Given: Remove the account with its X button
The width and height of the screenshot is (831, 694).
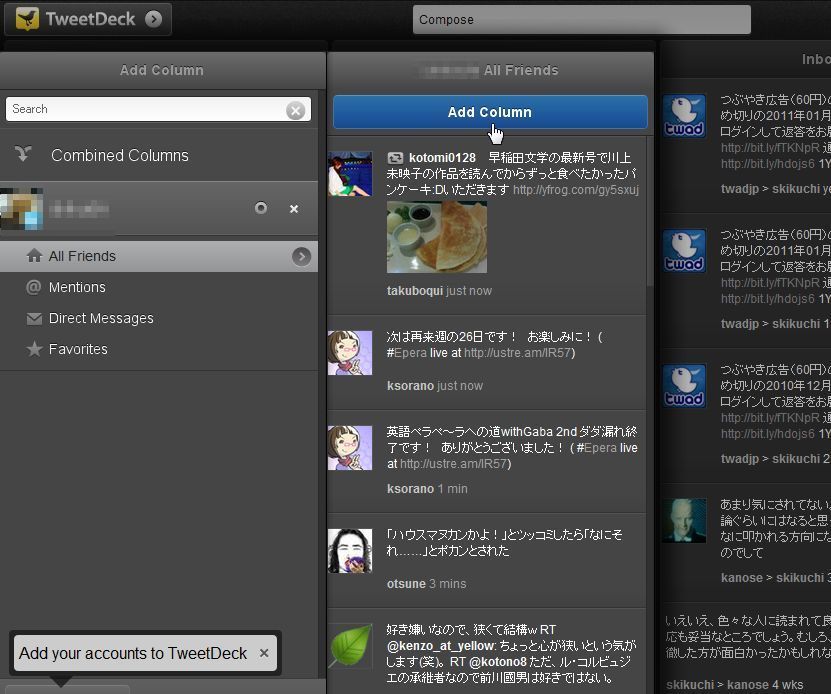Looking at the screenshot, I should coord(294,209).
